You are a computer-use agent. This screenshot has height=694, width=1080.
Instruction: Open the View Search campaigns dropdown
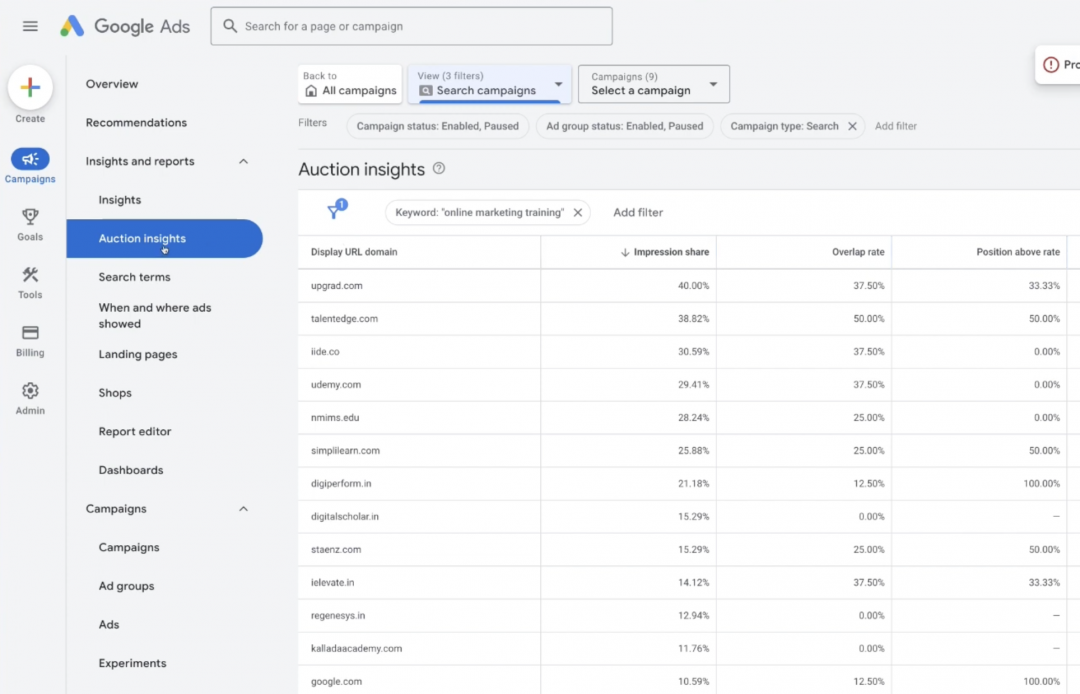[x=490, y=84]
